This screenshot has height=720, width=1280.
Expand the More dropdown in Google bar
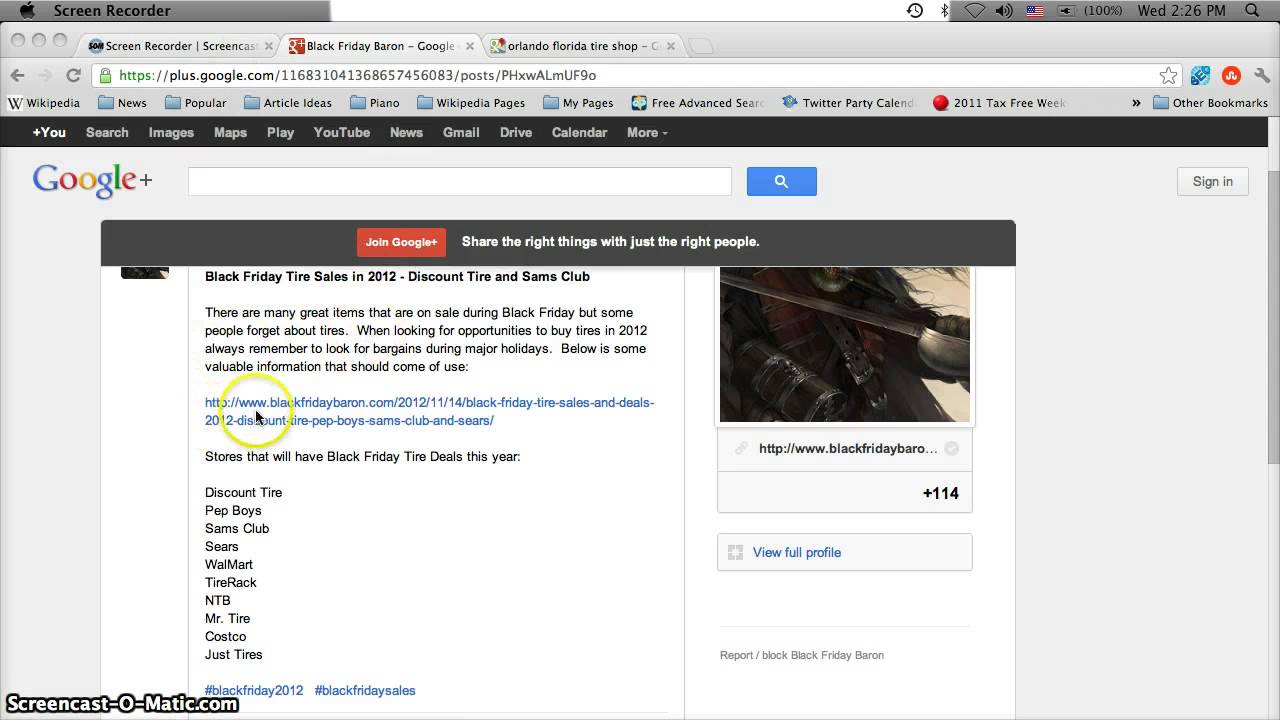coord(647,132)
